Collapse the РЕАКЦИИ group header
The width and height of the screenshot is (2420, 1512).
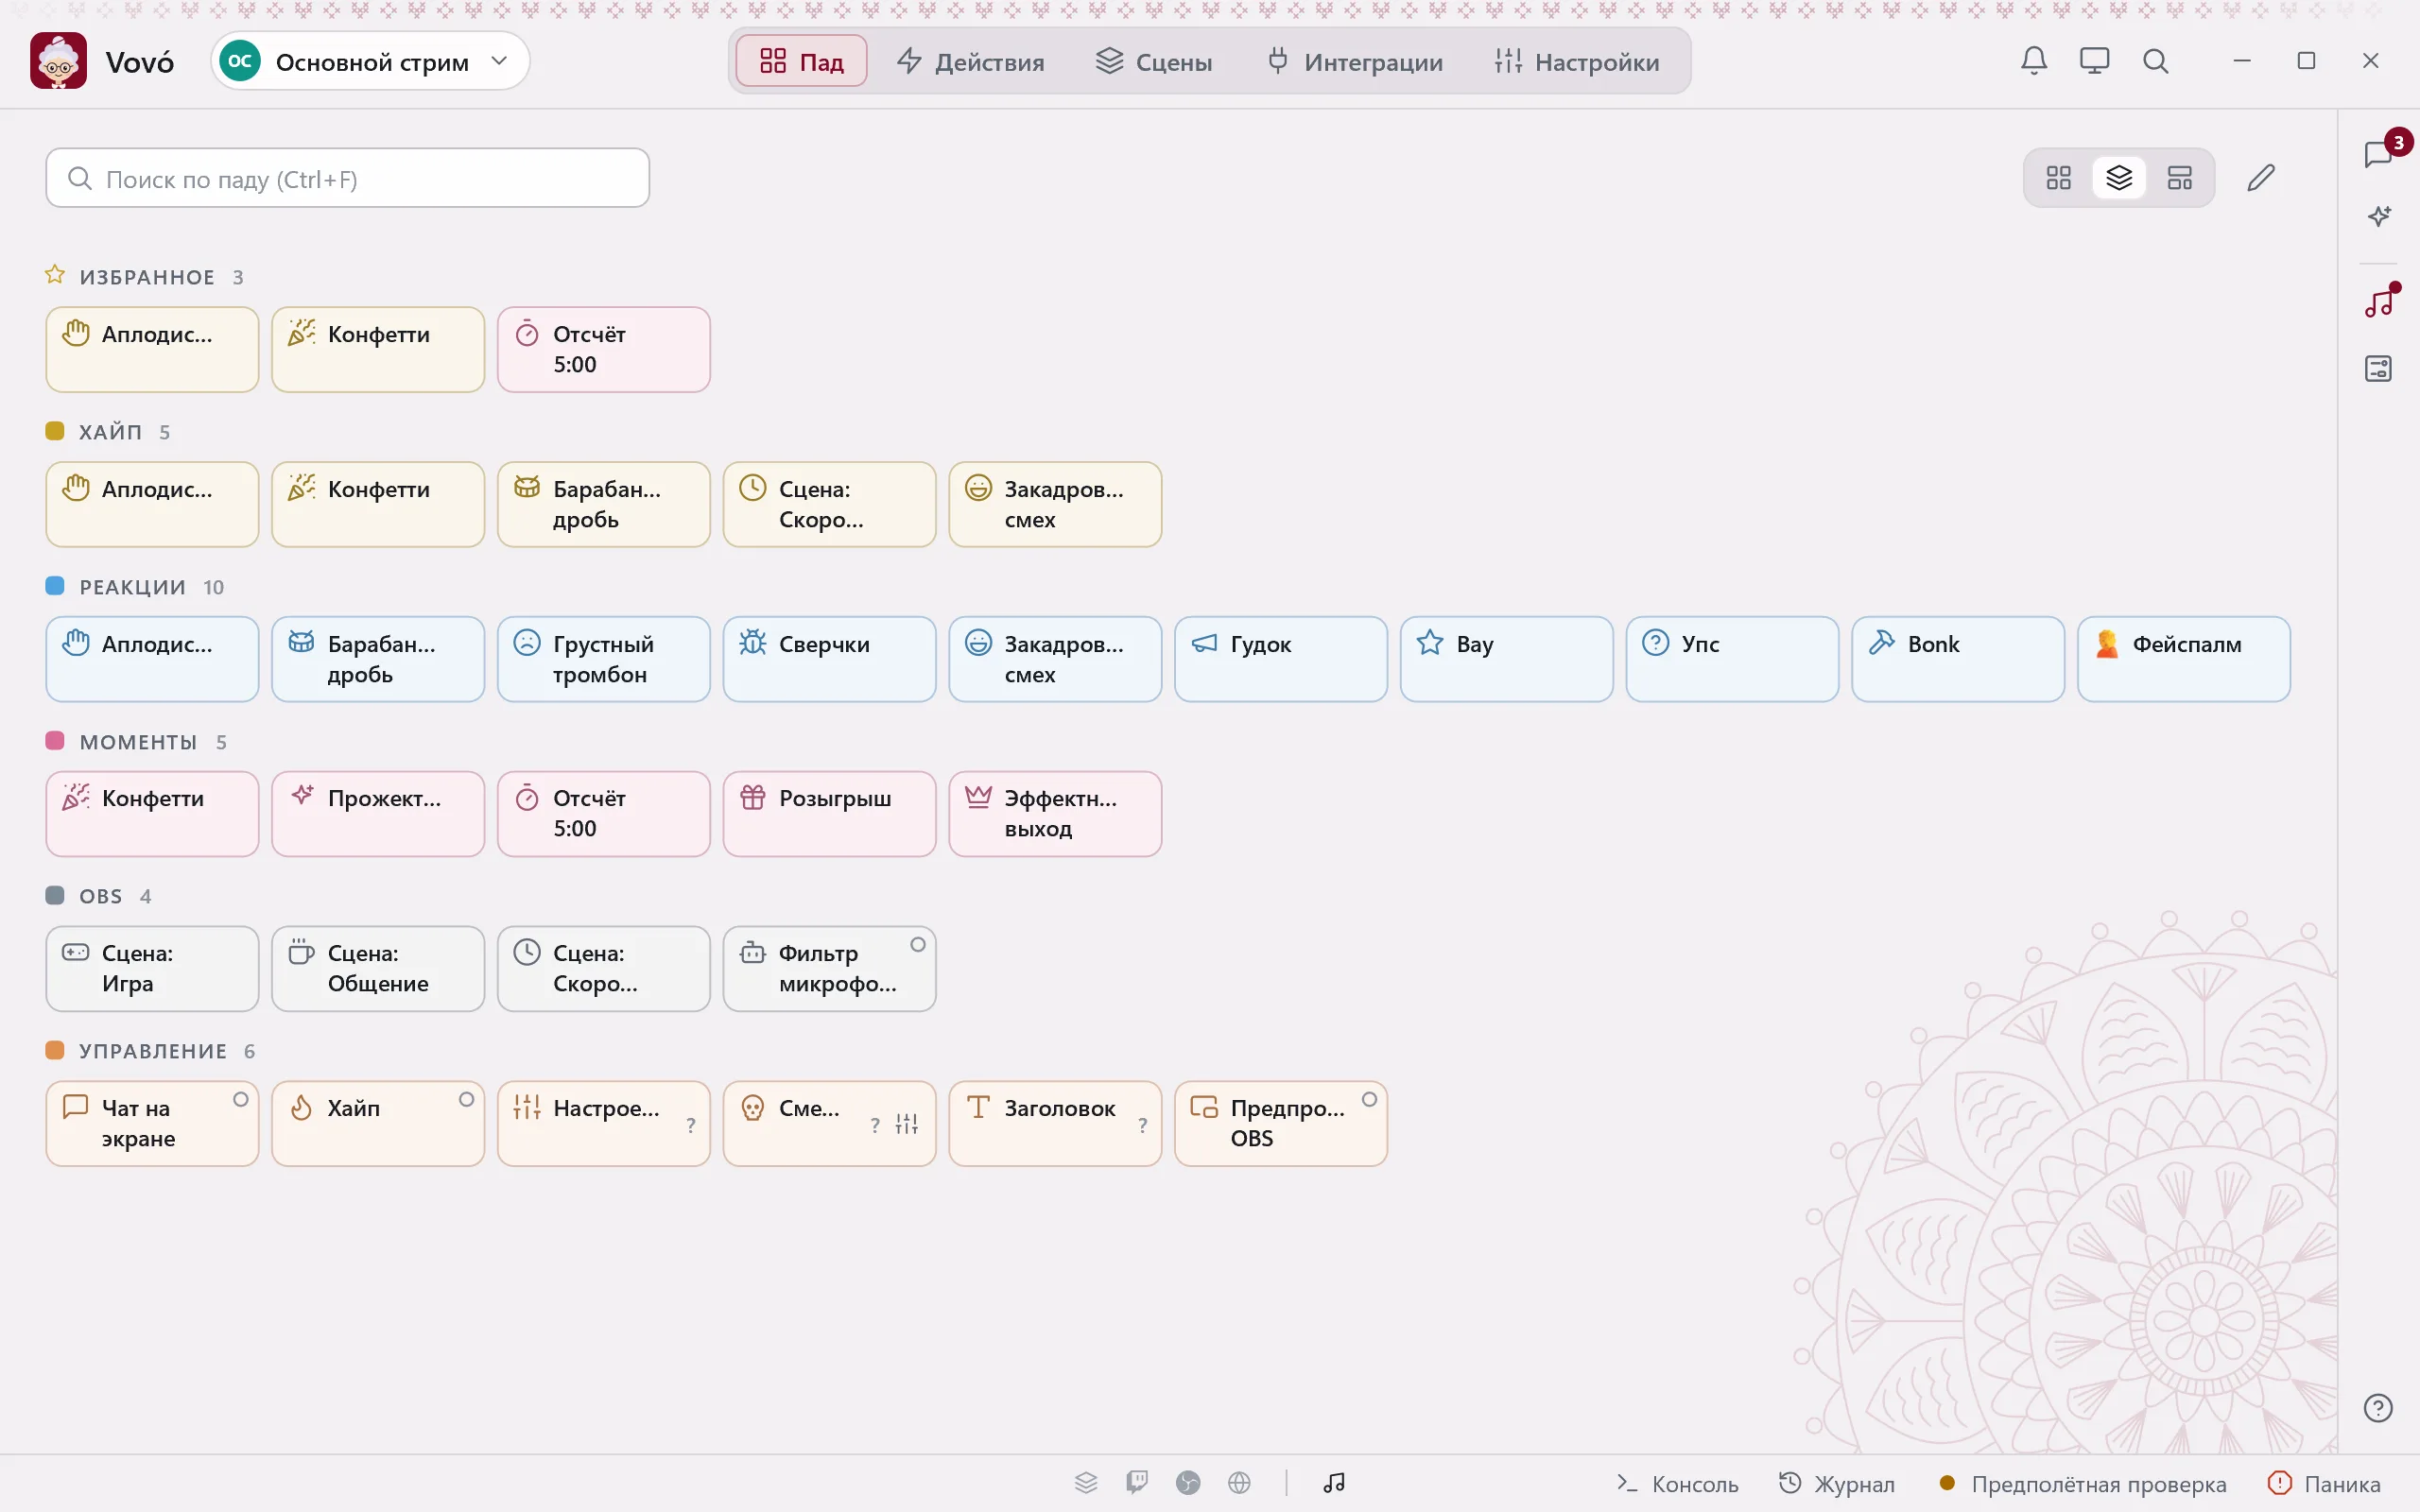[135, 587]
